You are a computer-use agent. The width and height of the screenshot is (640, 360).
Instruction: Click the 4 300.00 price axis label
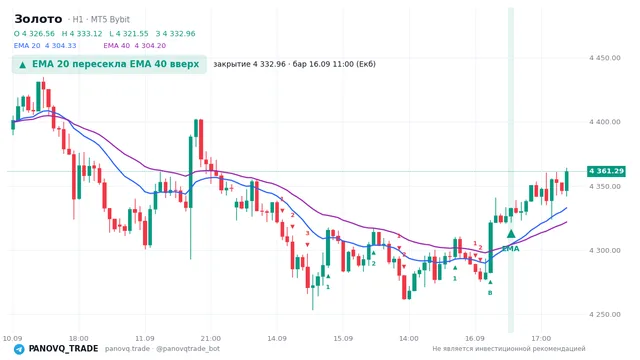pos(604,251)
